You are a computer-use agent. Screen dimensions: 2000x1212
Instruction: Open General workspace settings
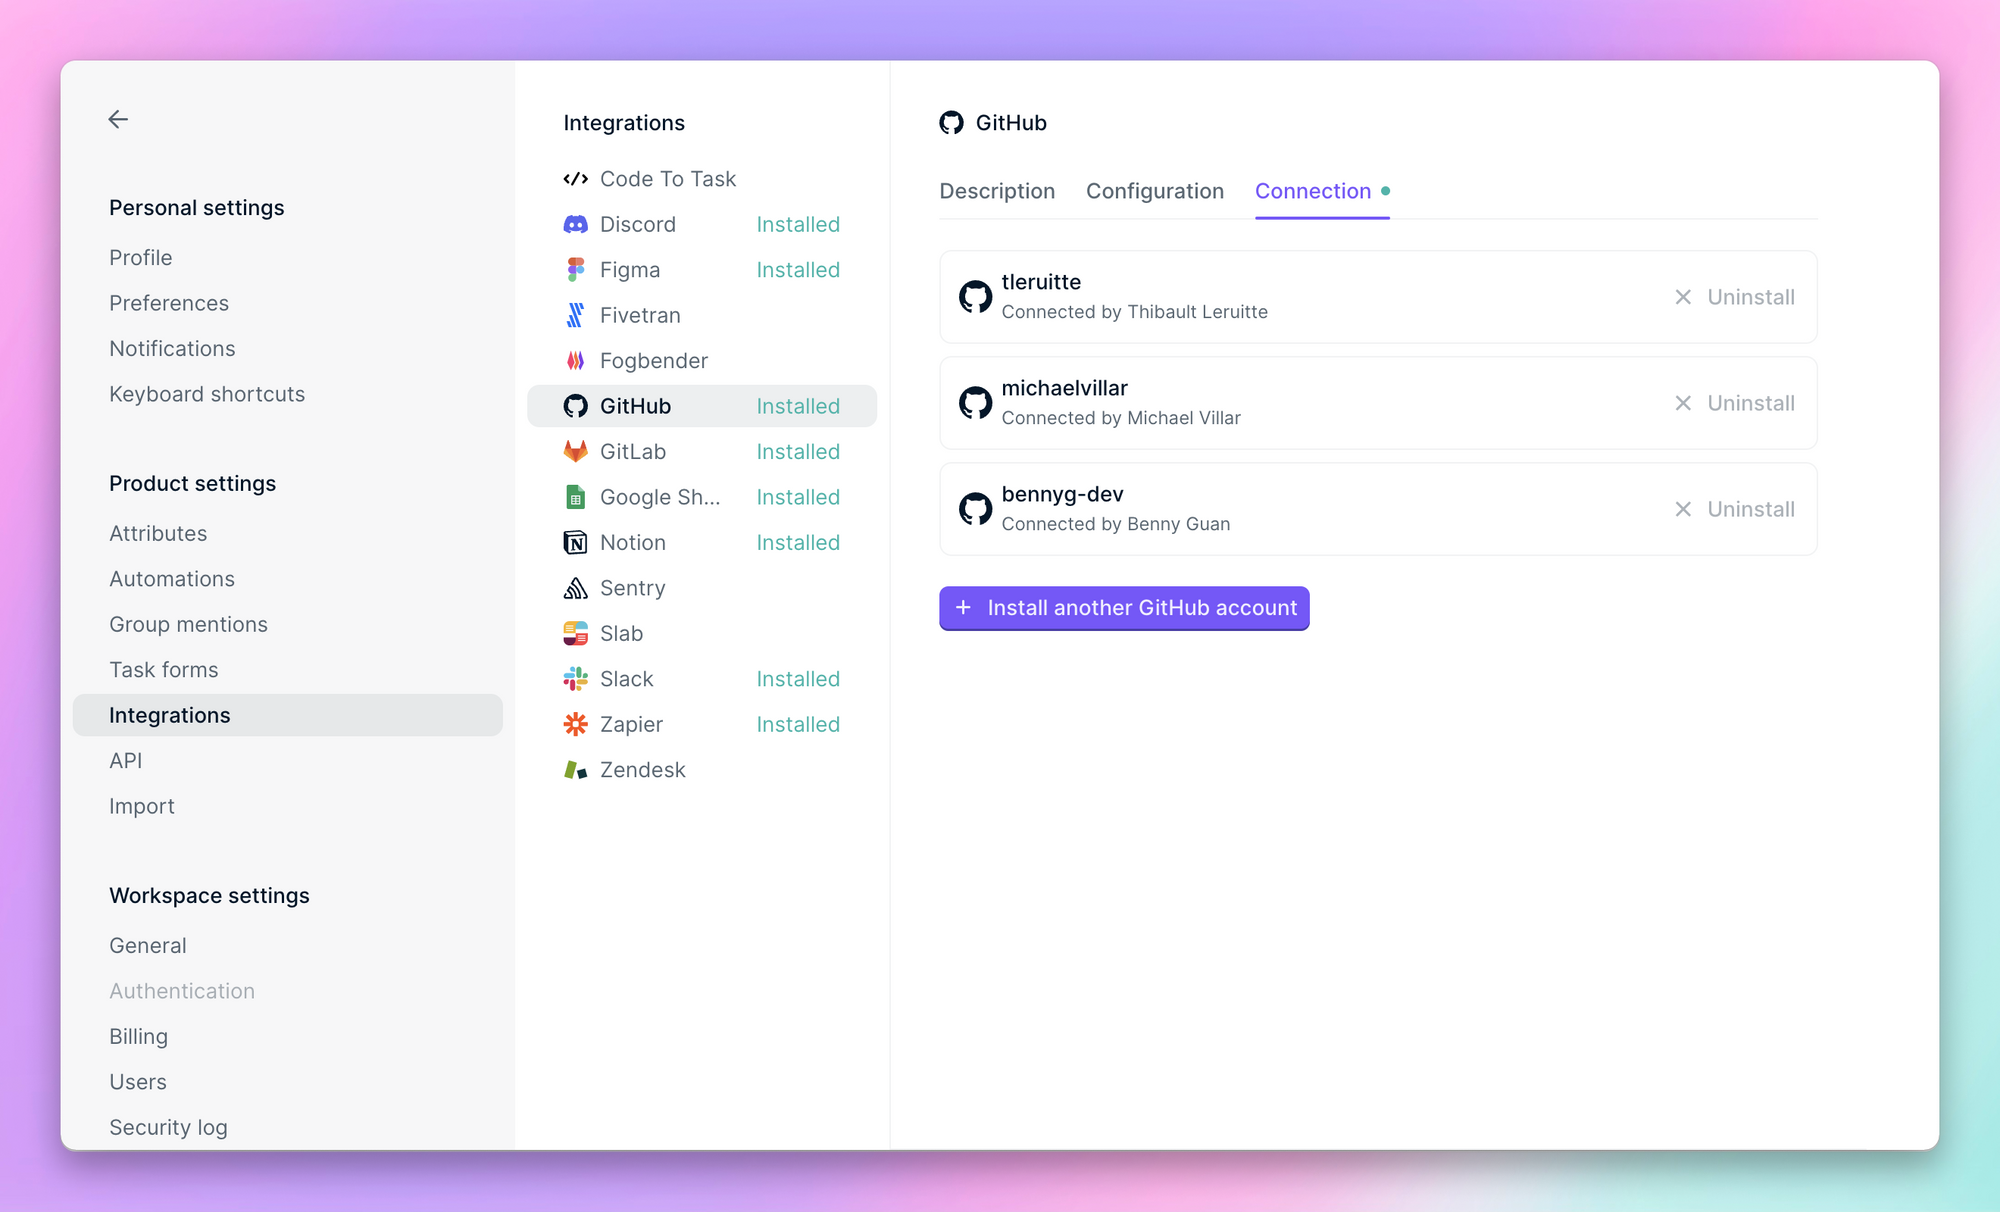point(148,946)
